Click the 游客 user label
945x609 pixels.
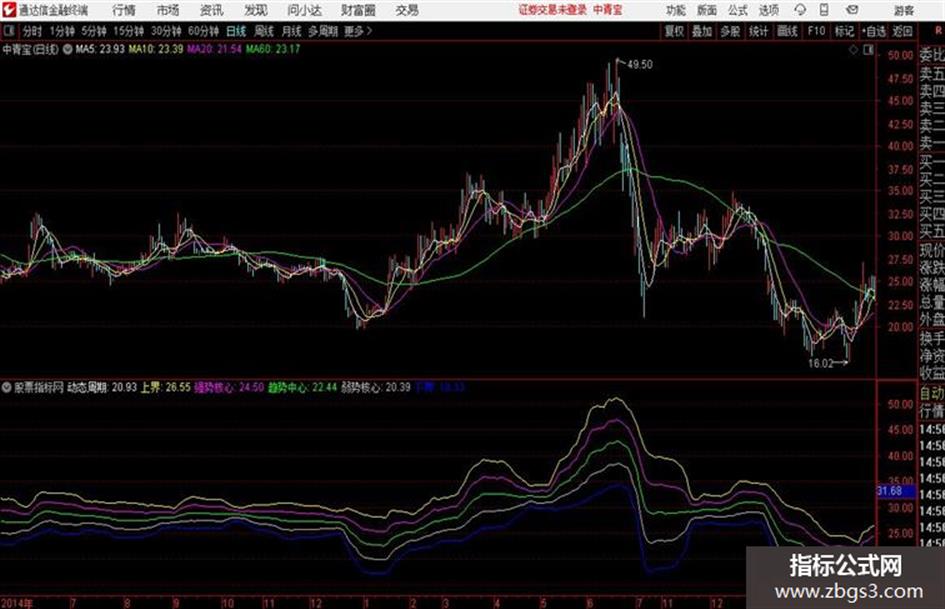tap(903, 10)
